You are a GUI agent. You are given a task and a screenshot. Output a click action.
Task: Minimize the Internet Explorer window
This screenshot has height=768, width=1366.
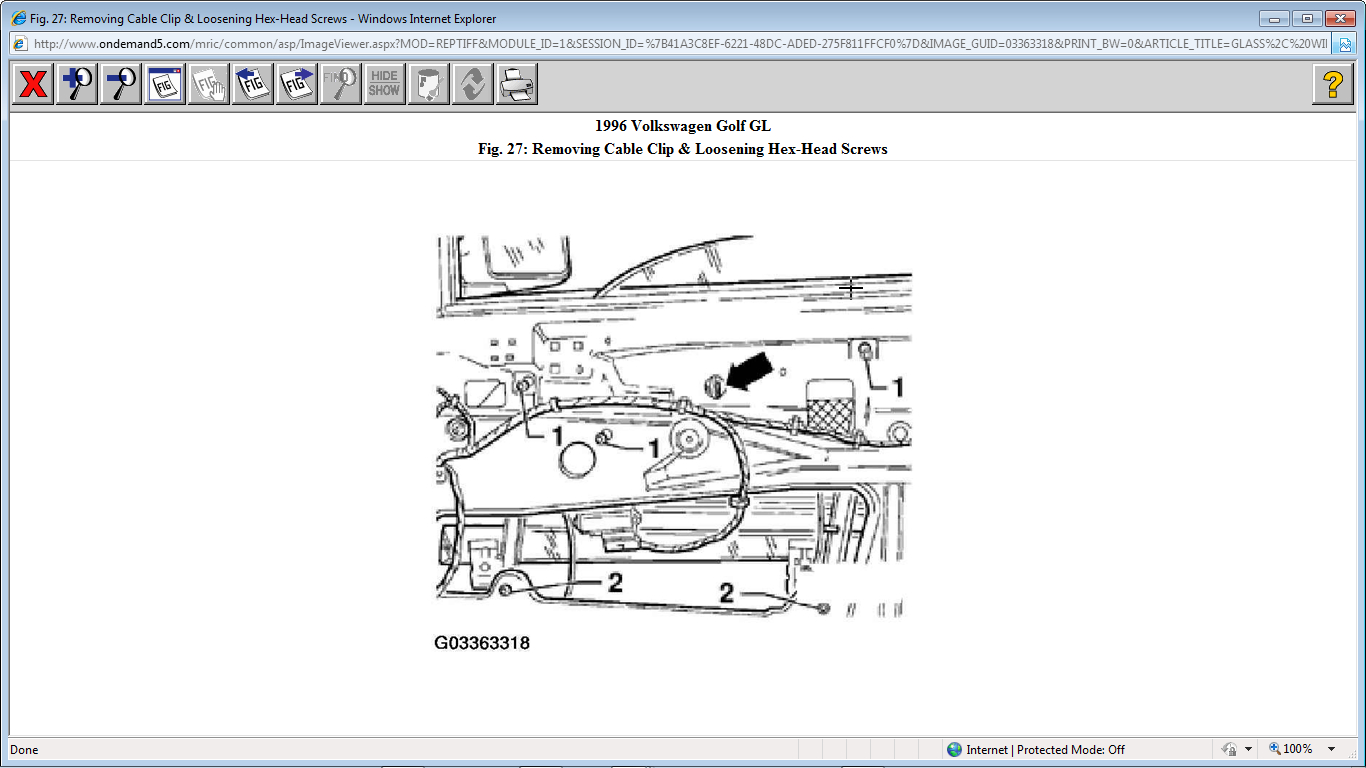pos(1274,18)
